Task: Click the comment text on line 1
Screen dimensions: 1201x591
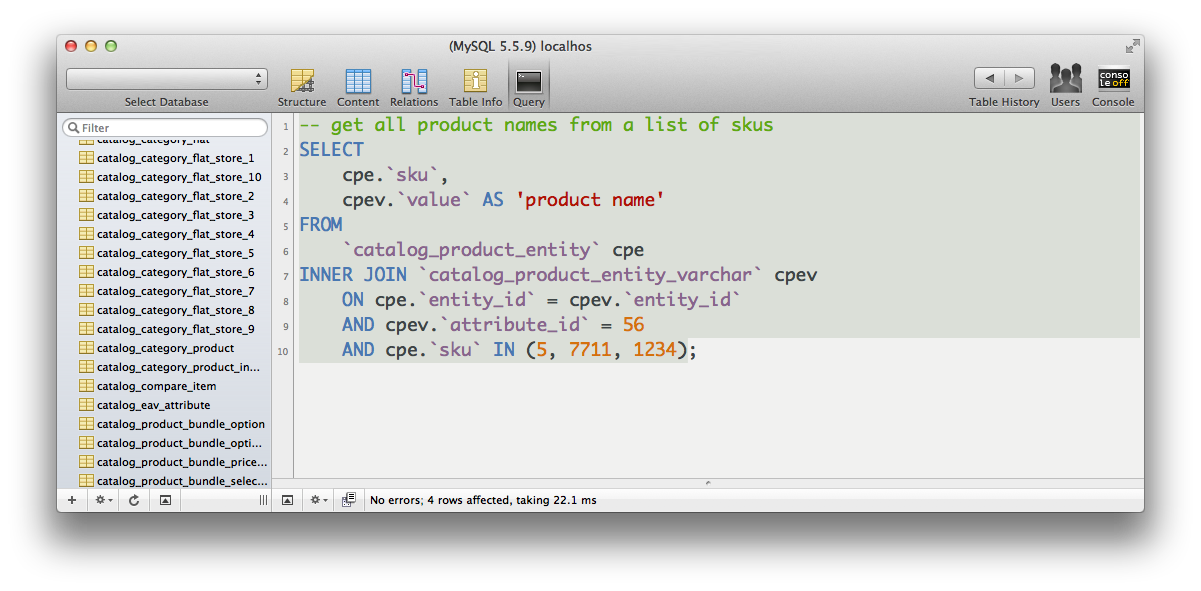Action: (x=537, y=125)
